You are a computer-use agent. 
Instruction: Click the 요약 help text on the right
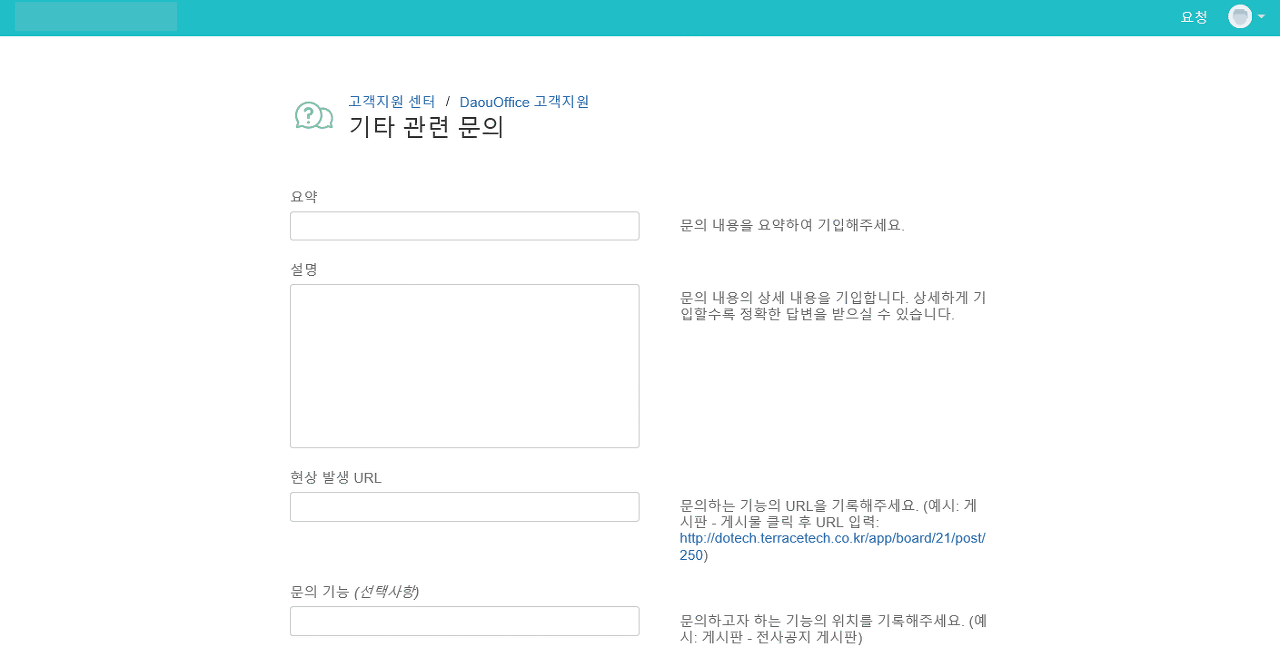pos(792,225)
